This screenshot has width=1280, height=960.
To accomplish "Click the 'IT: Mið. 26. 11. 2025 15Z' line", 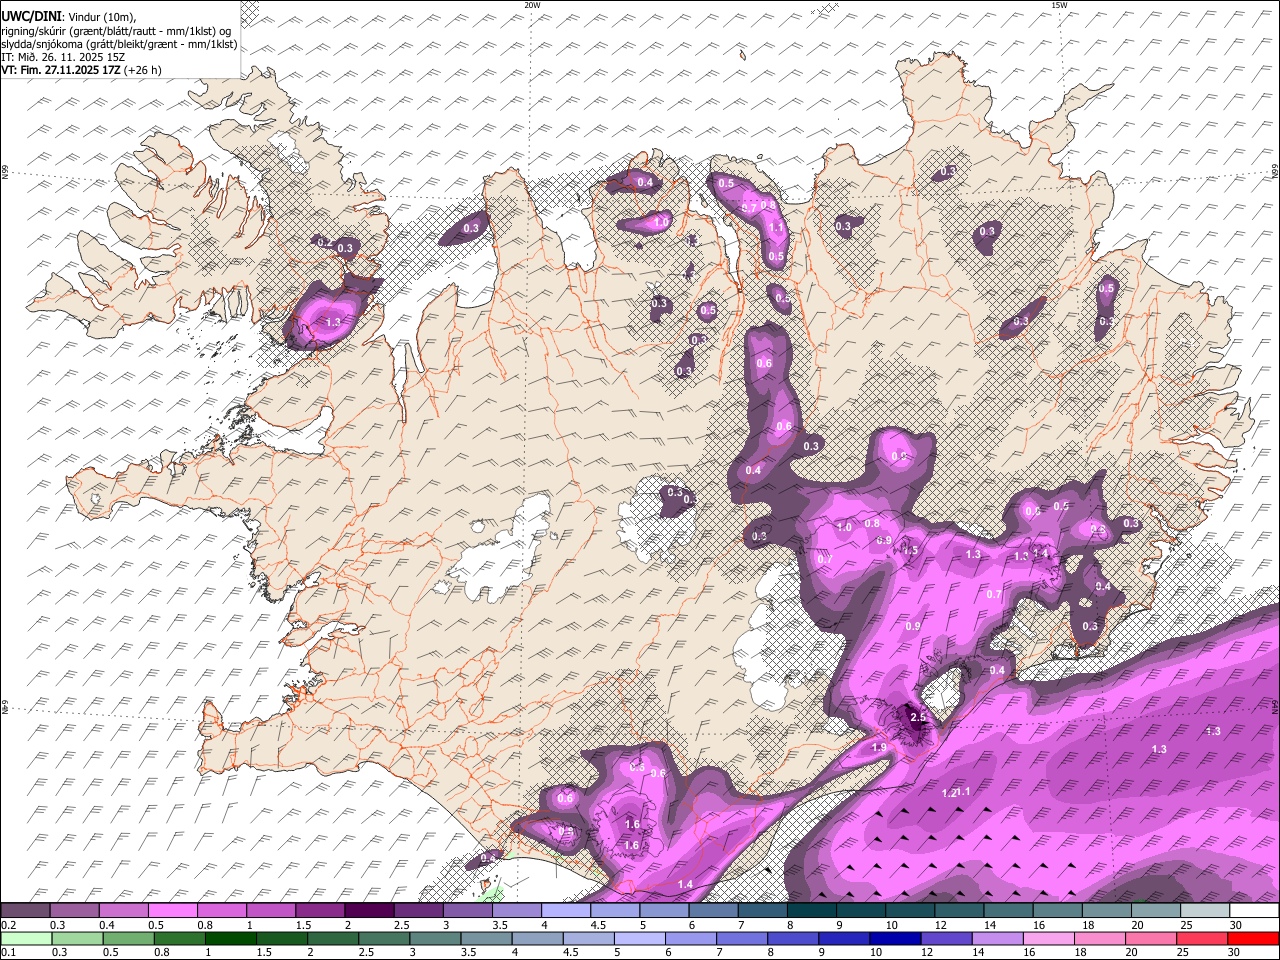I will 64,57.
